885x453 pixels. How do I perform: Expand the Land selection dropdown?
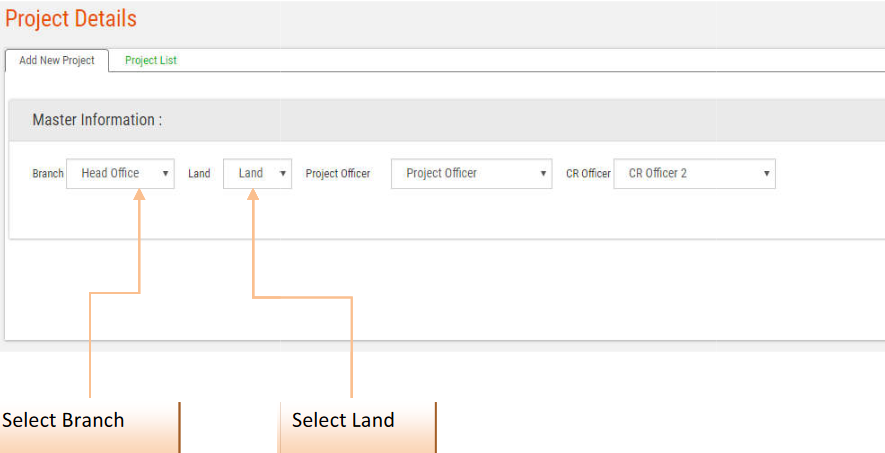click(x=256, y=174)
